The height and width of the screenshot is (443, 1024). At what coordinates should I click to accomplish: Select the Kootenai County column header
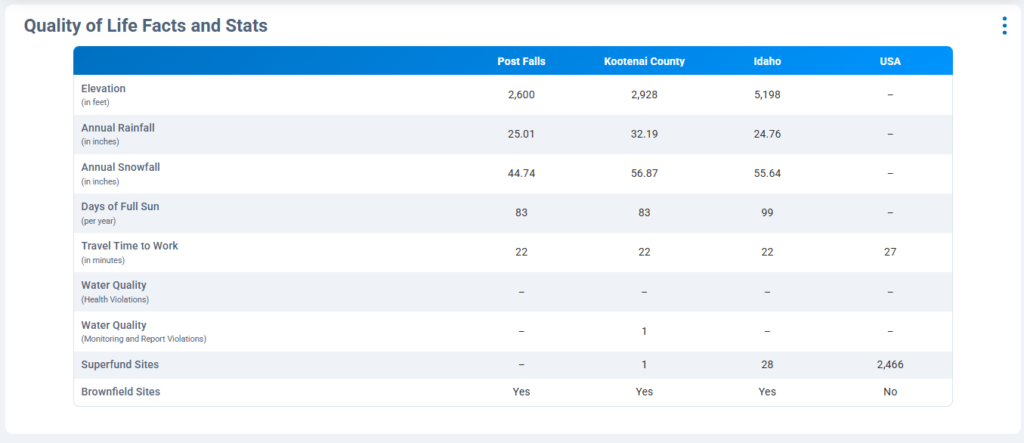[x=644, y=61]
